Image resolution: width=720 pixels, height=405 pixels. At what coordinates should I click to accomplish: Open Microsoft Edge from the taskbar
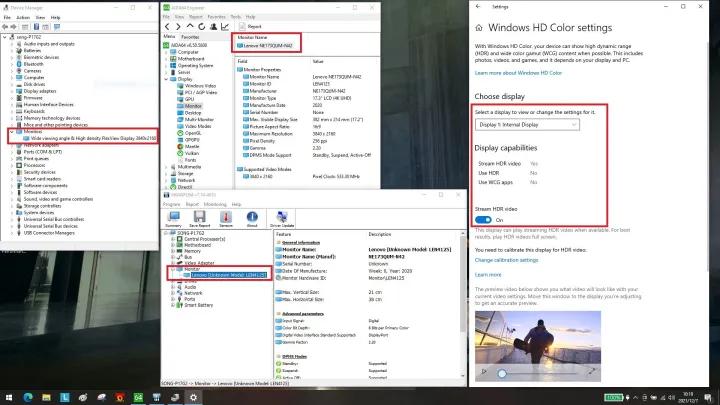(x=28, y=397)
